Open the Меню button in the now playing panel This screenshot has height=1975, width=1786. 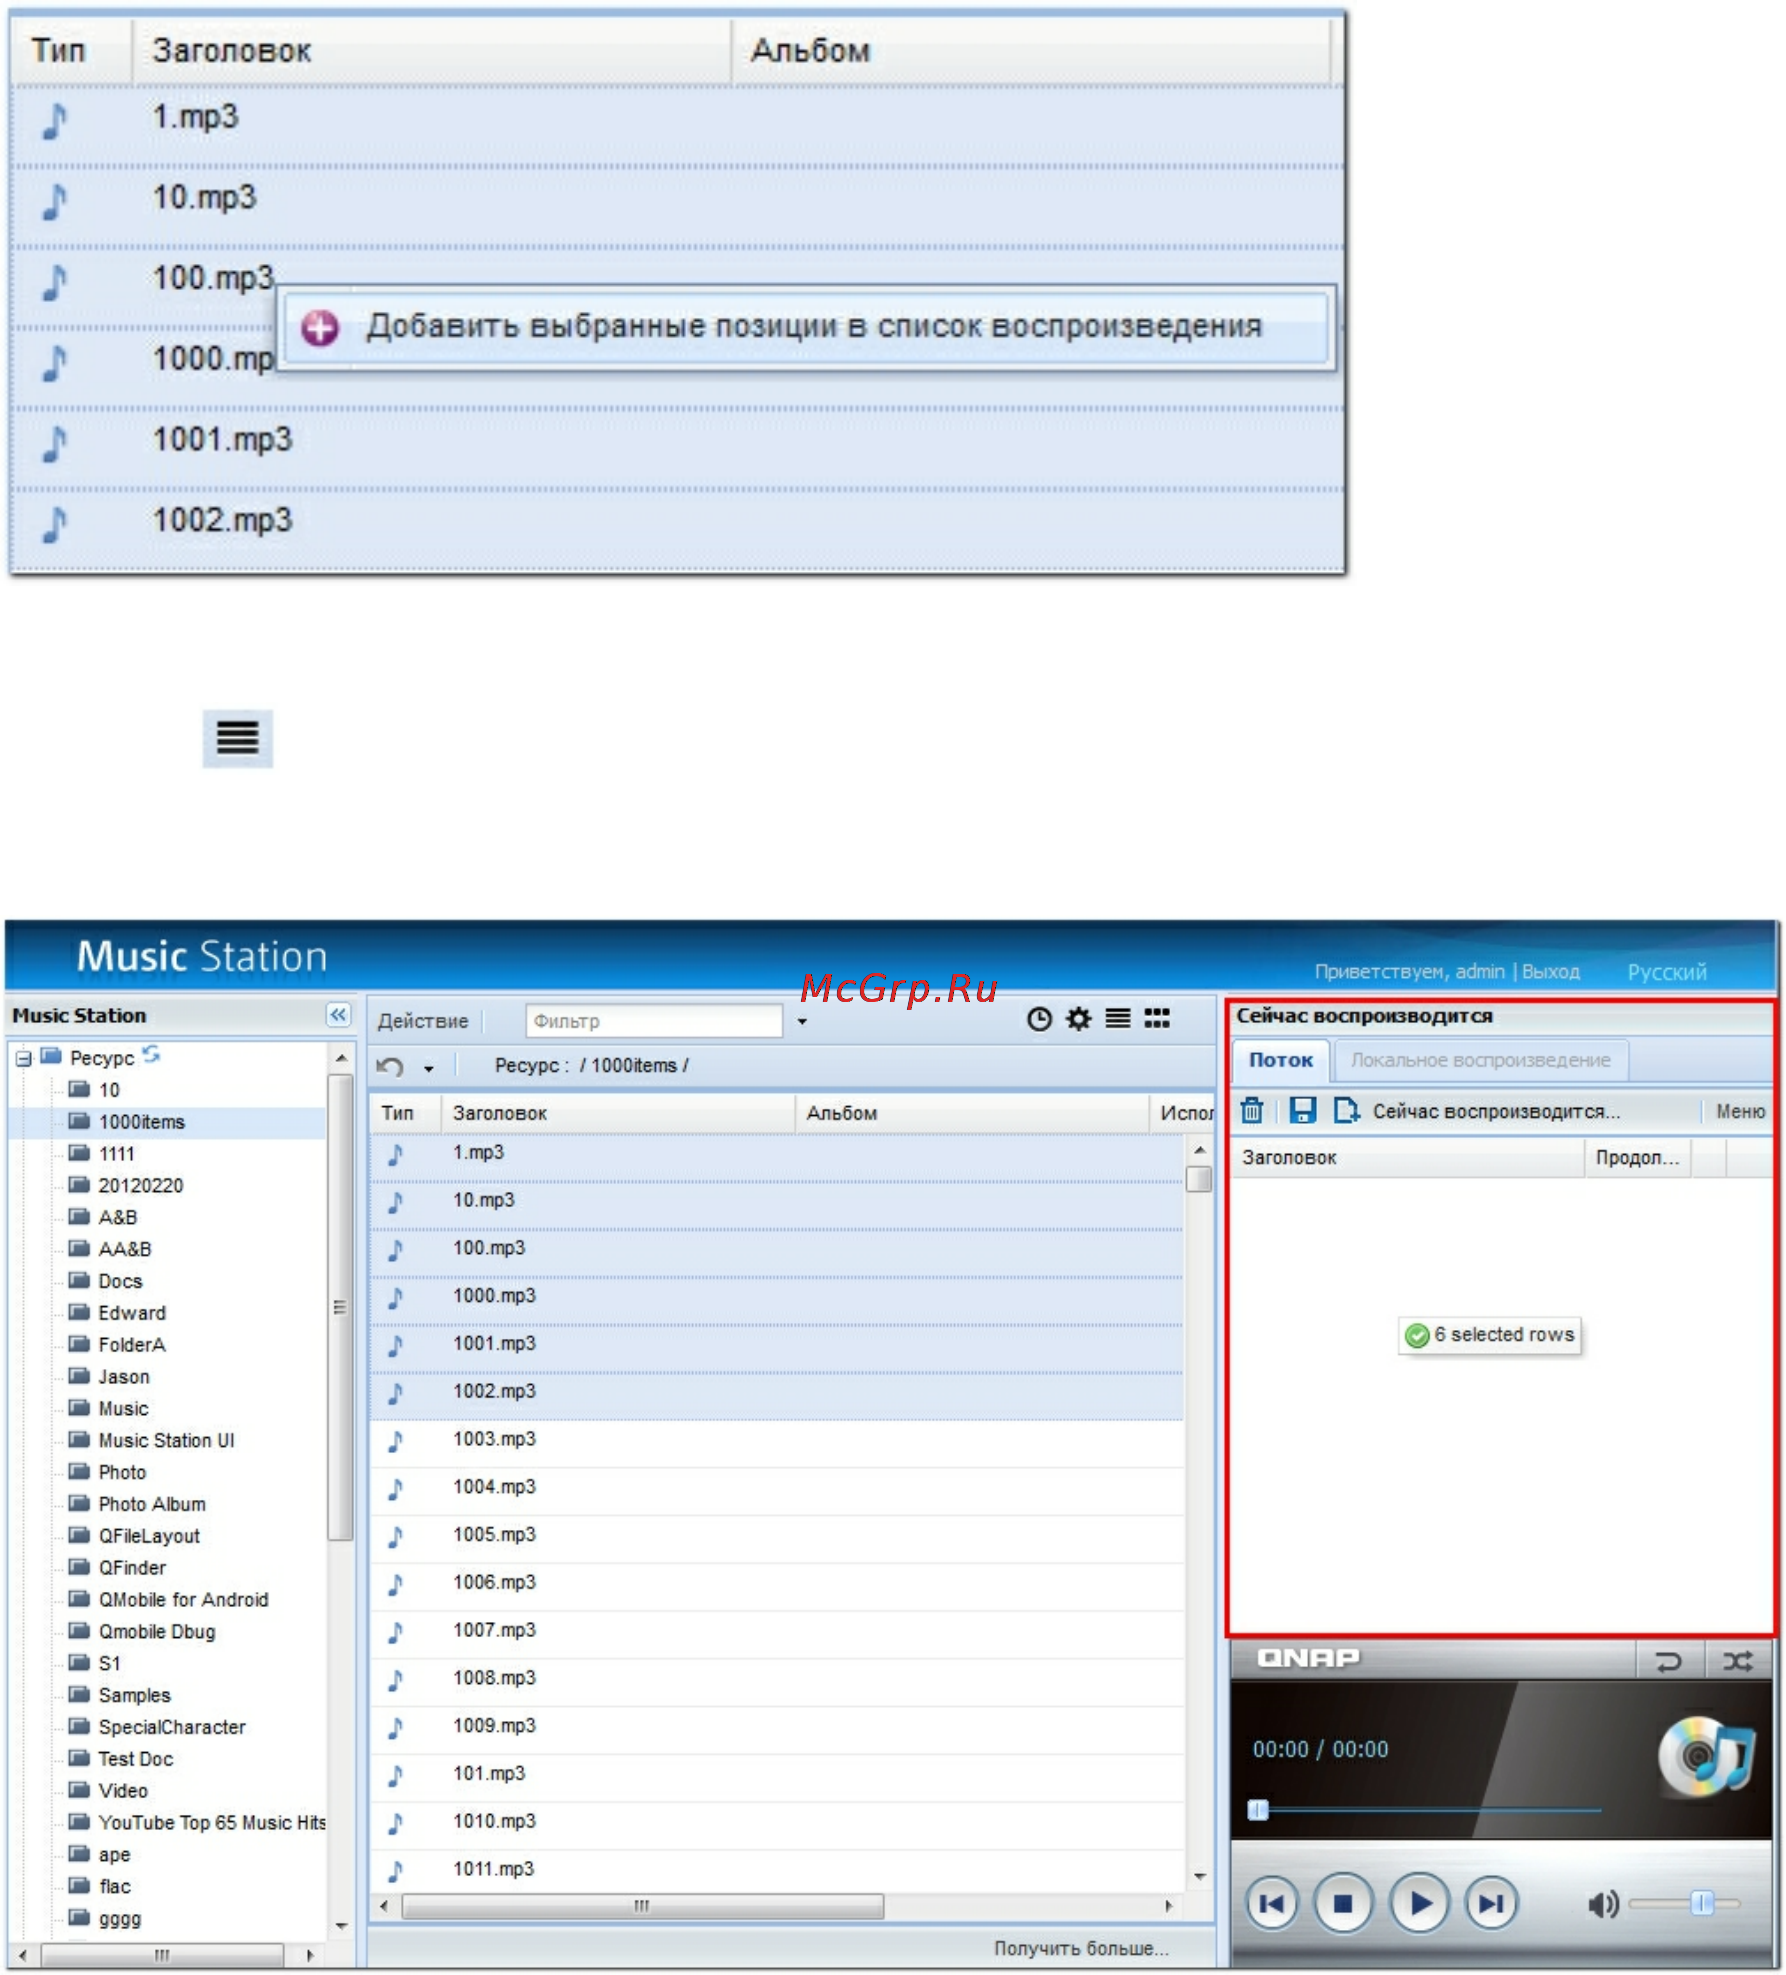1740,1111
